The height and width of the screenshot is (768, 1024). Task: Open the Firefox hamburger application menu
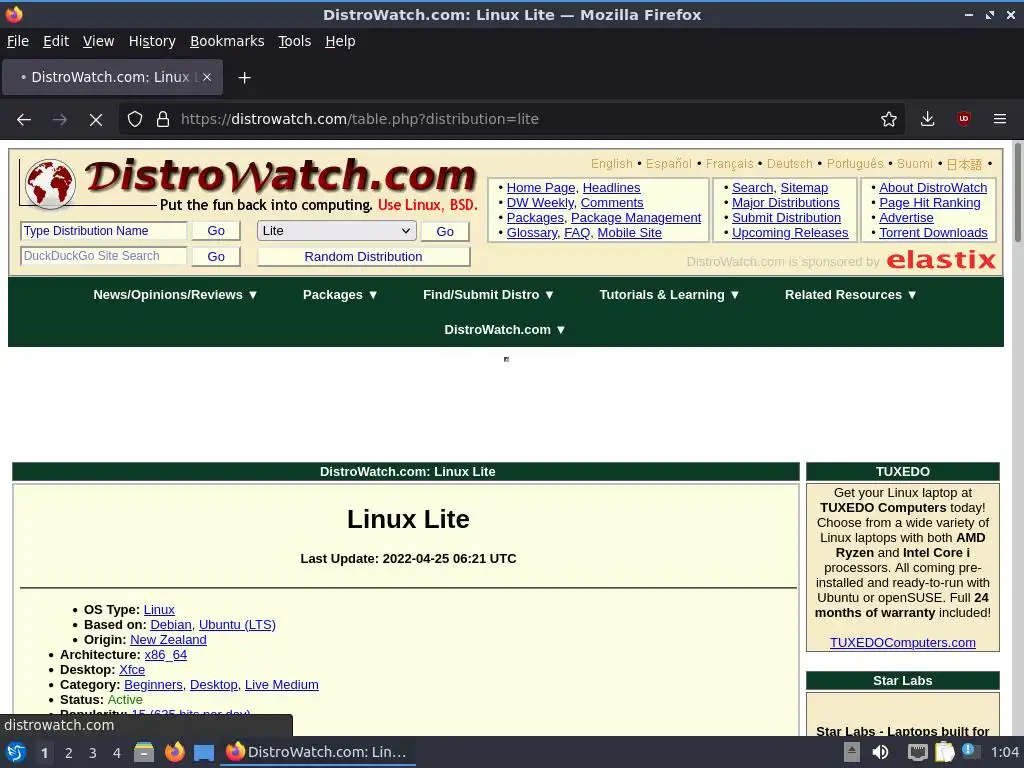(x=999, y=120)
